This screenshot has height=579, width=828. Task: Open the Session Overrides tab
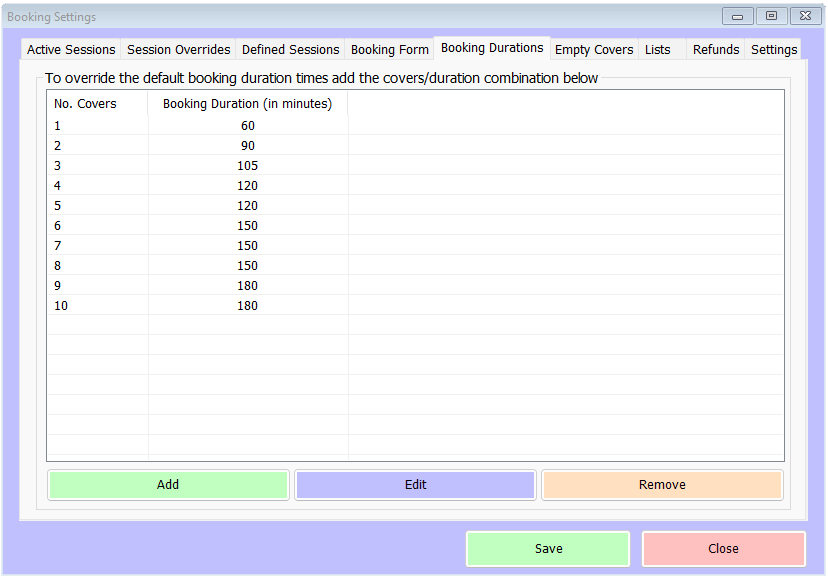coord(178,49)
